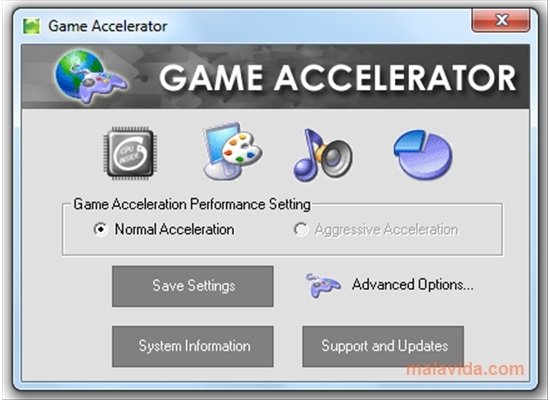Click the Normal Acceleration label text

click(174, 229)
